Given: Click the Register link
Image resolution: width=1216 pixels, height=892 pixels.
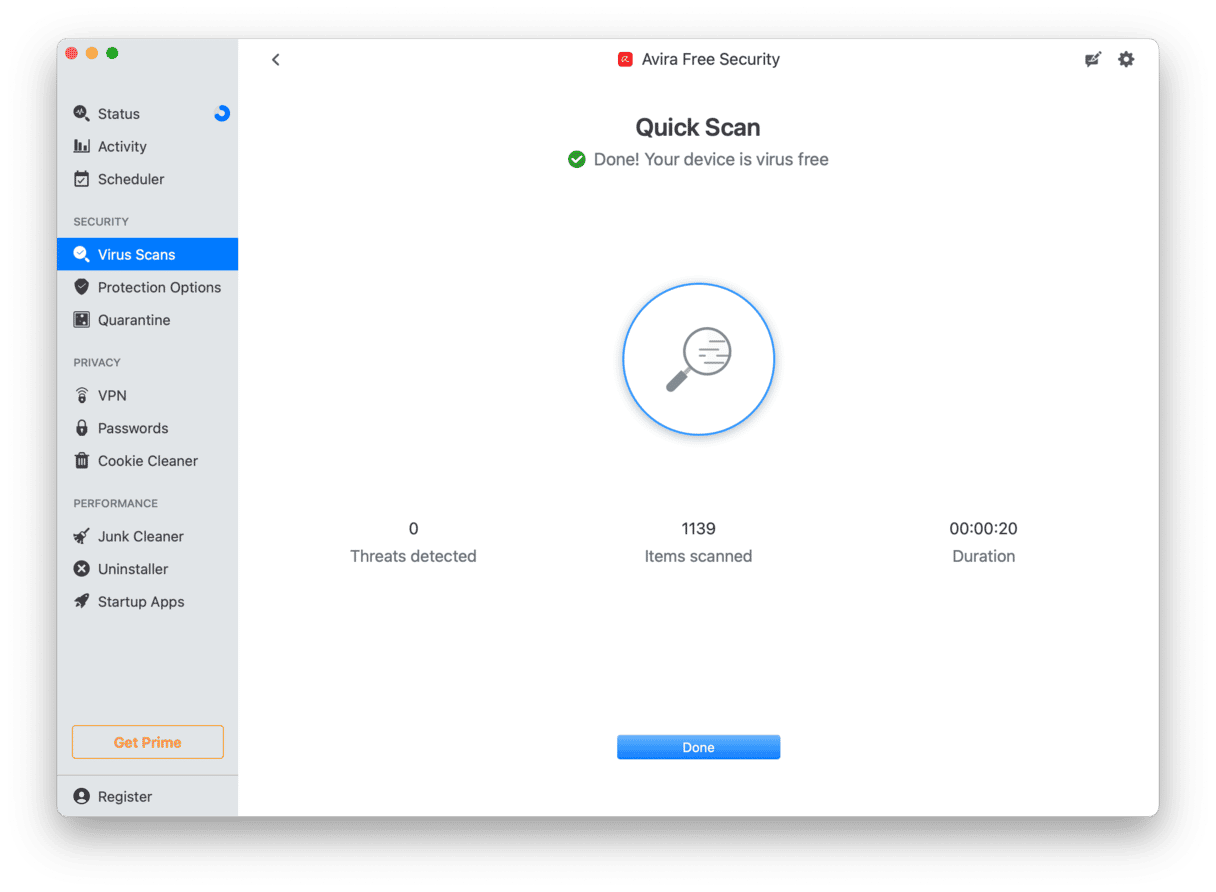Looking at the screenshot, I should (125, 797).
